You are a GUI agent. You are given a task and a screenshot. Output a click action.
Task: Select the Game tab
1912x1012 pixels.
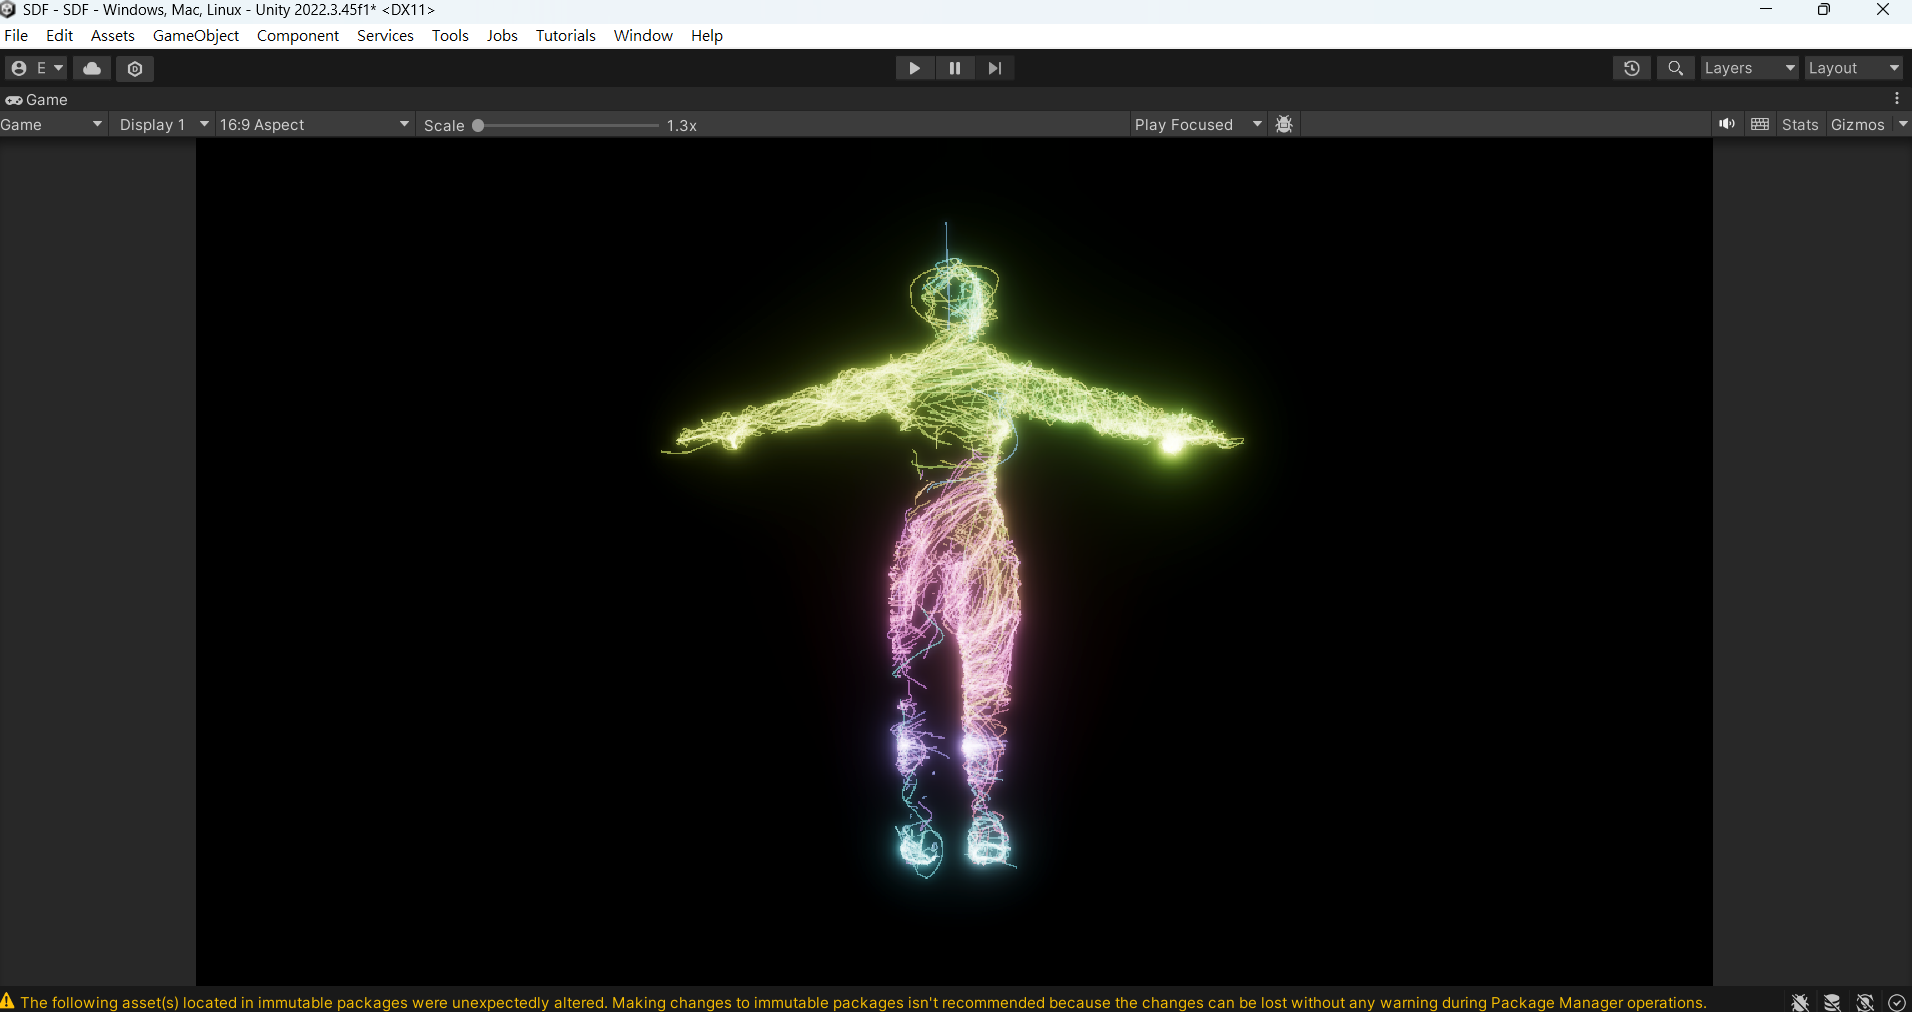pos(37,99)
